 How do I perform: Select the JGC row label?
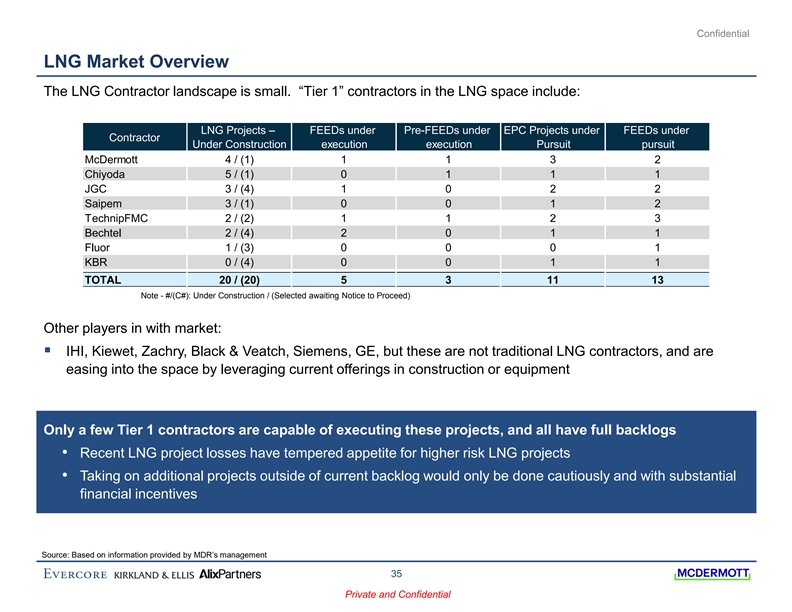95,189
